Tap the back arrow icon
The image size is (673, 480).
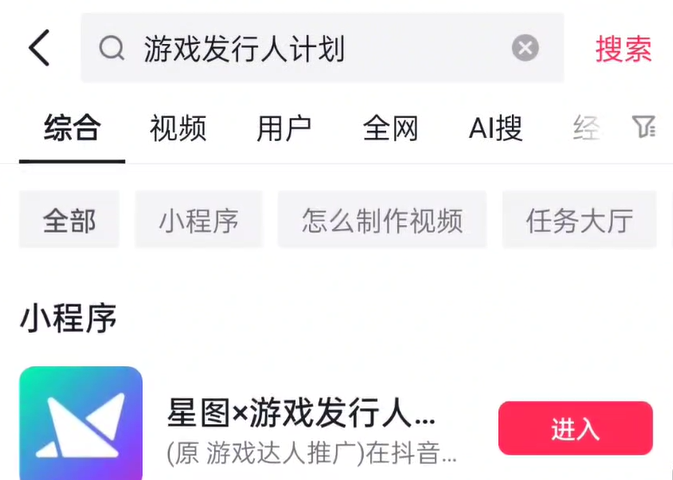[39, 48]
